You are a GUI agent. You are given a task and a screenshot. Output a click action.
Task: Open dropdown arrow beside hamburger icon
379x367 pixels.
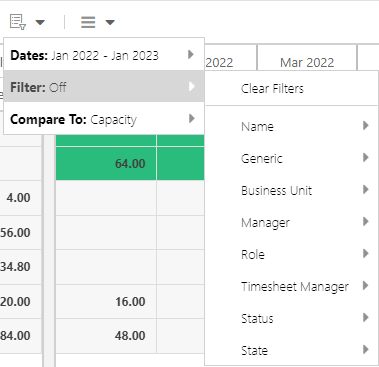(110, 22)
